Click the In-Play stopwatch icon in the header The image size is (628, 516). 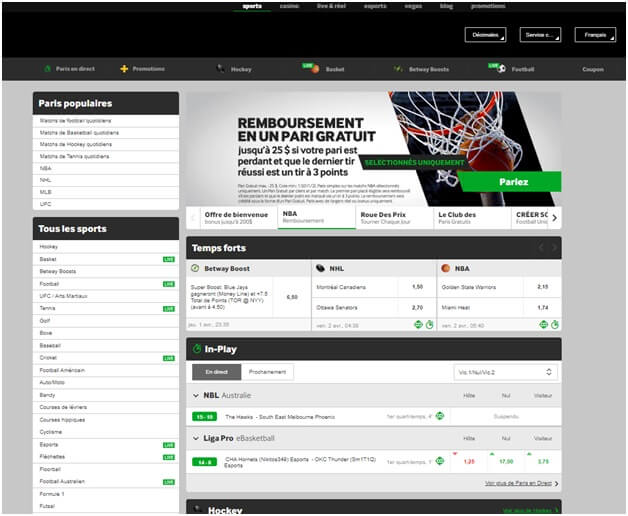pos(197,349)
